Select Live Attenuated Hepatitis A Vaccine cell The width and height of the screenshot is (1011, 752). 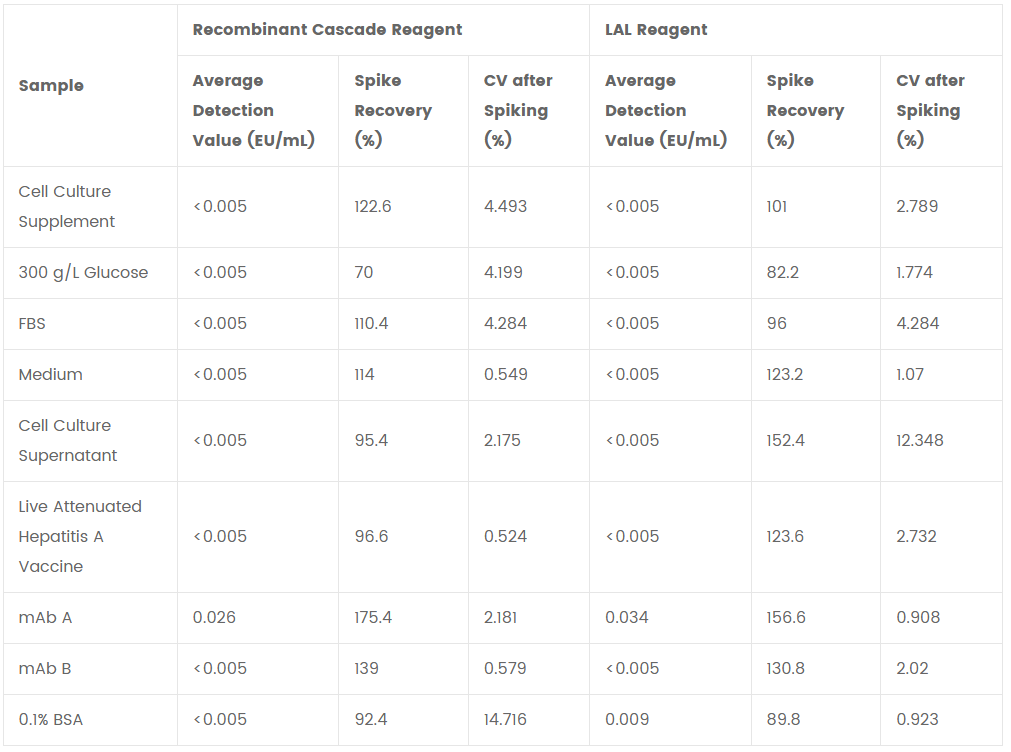80,537
